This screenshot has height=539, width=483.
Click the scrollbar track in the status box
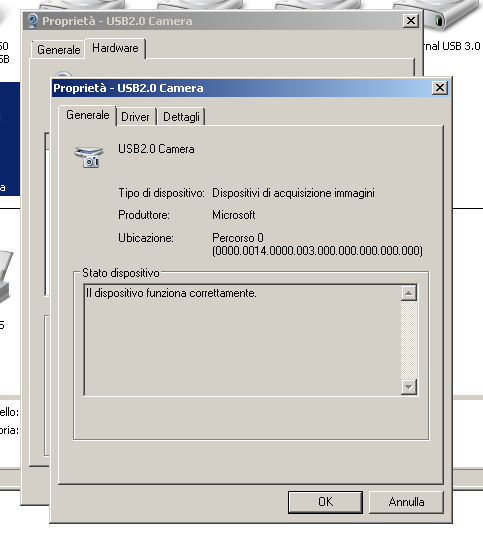point(409,340)
